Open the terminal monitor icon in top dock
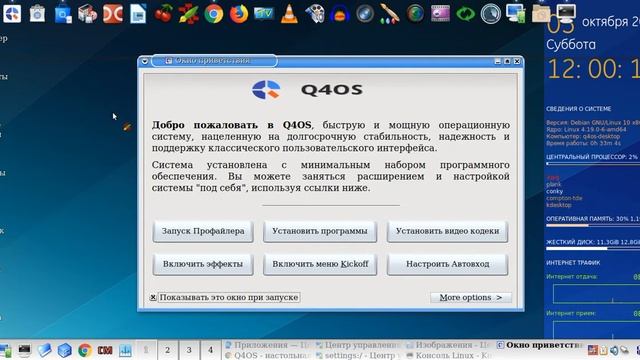640x360 pixels. (567, 13)
